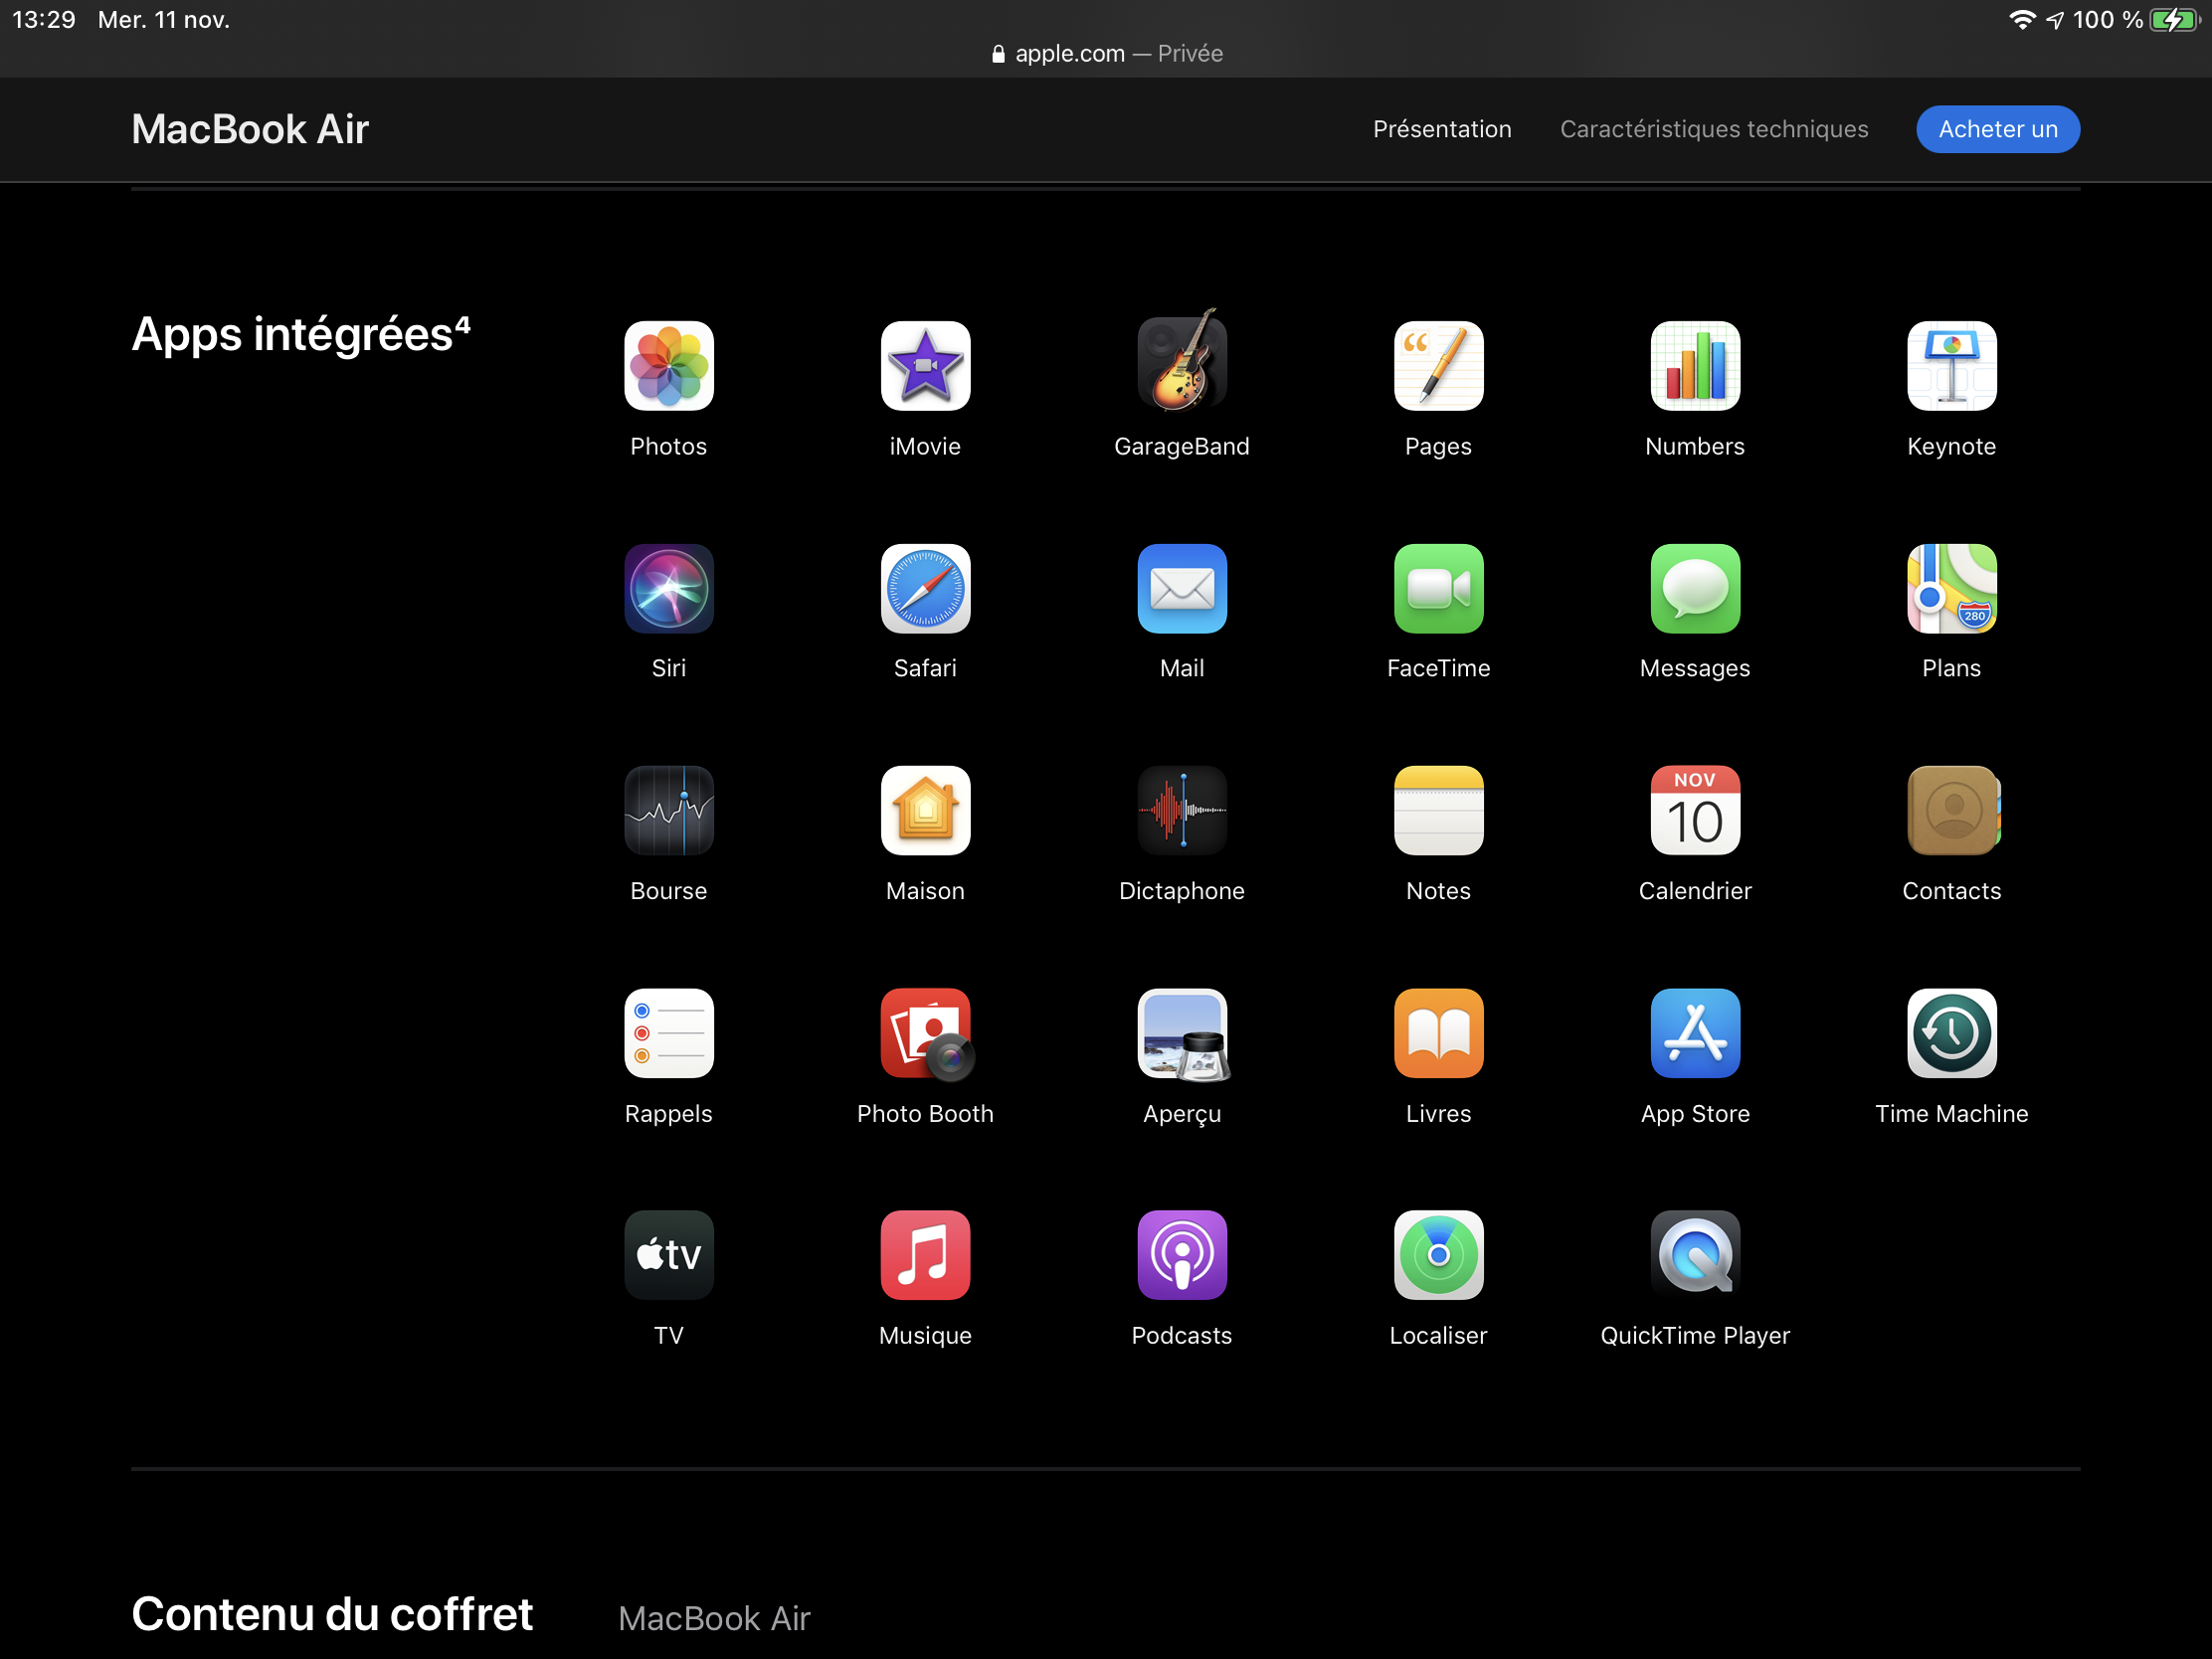Click the GarageBand guitar icon
The image size is (2212, 1659).
click(x=1181, y=364)
